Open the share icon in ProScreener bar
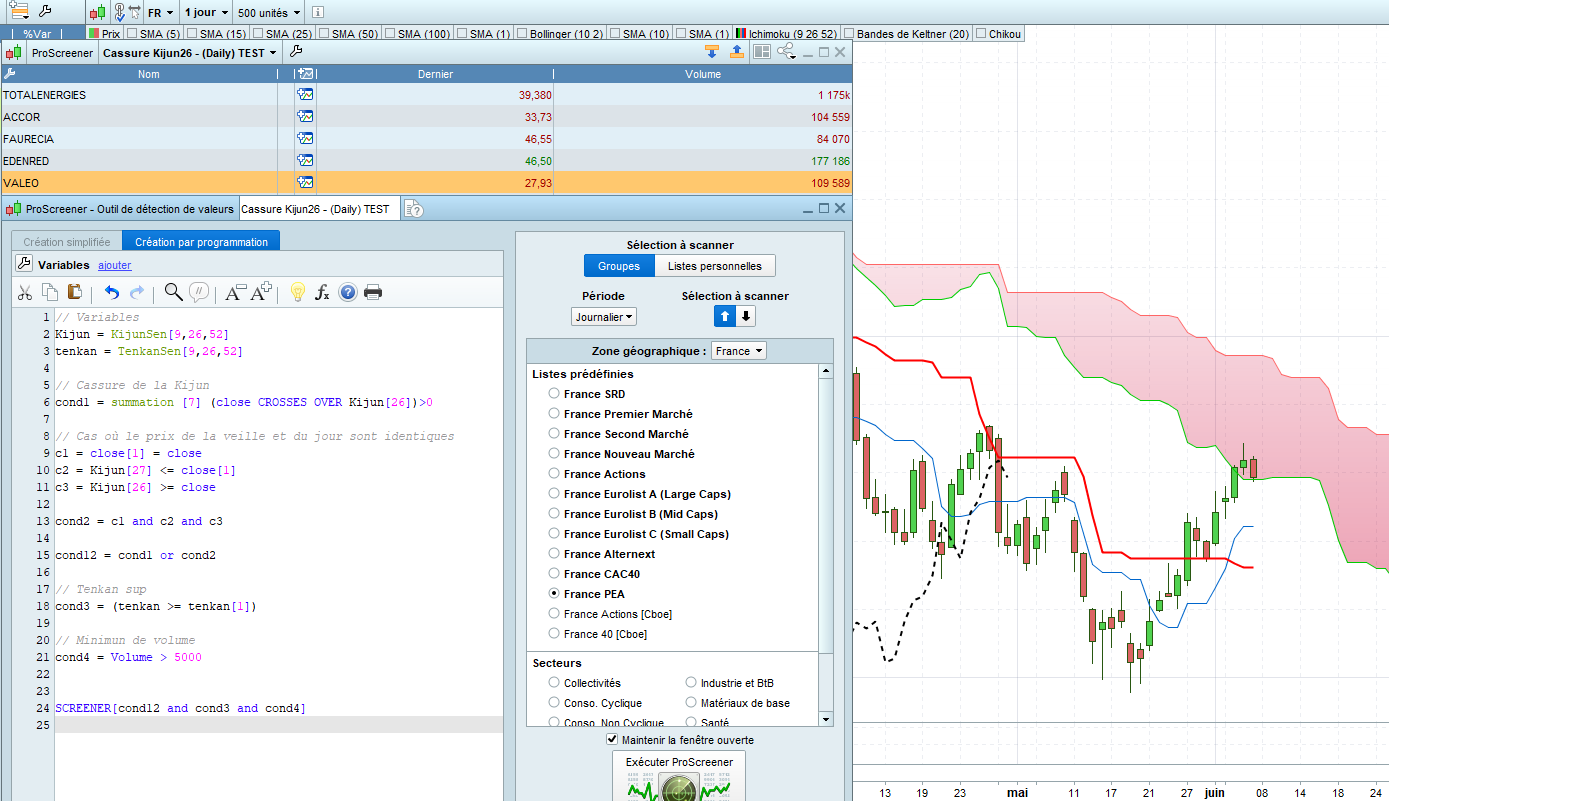Screen dimensions: 1581x801 click(787, 51)
